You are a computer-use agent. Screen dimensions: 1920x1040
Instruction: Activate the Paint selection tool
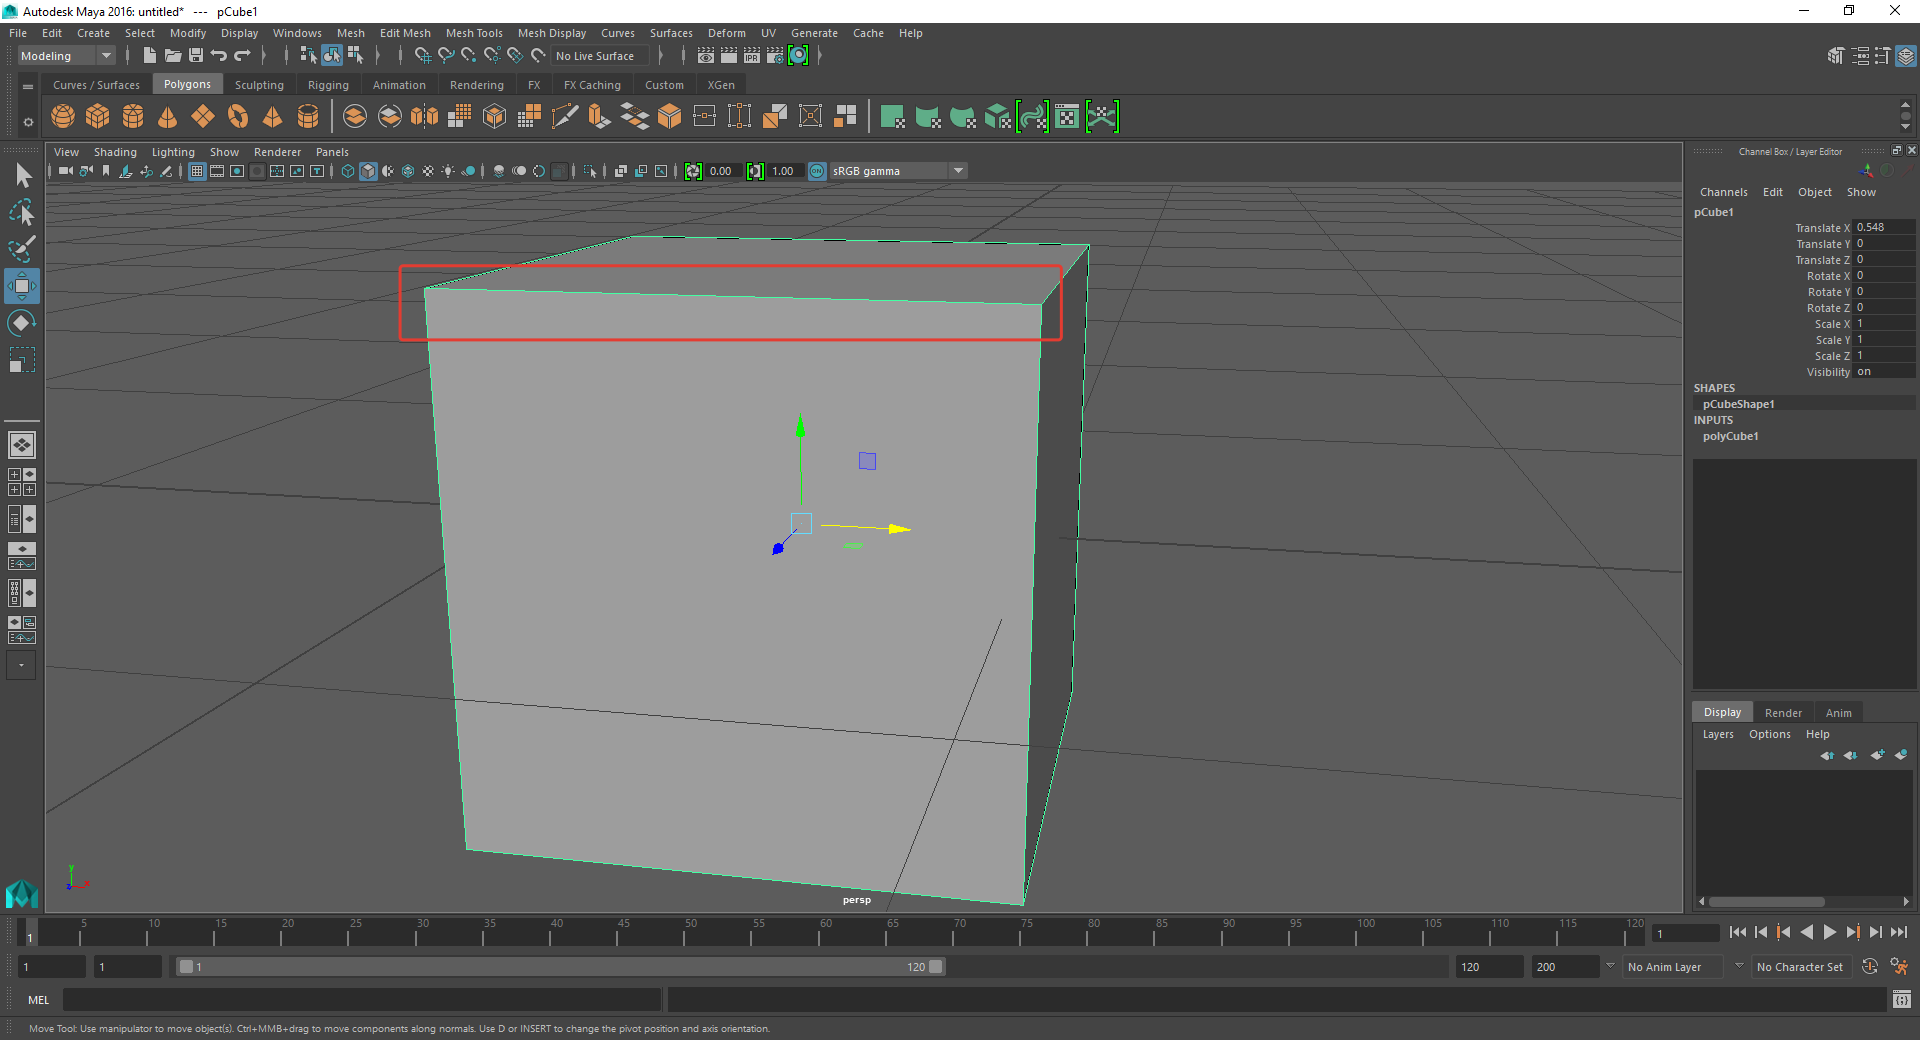[22, 249]
